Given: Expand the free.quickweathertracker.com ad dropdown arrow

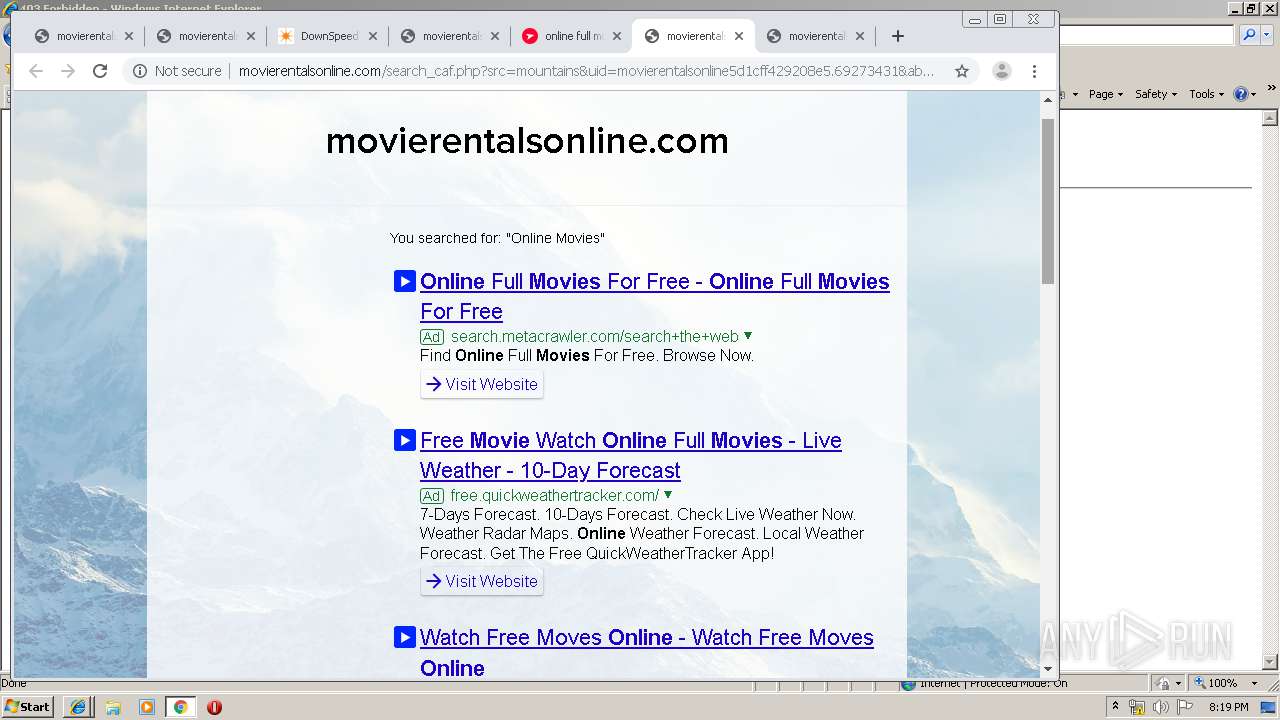Looking at the screenshot, I should point(668,495).
